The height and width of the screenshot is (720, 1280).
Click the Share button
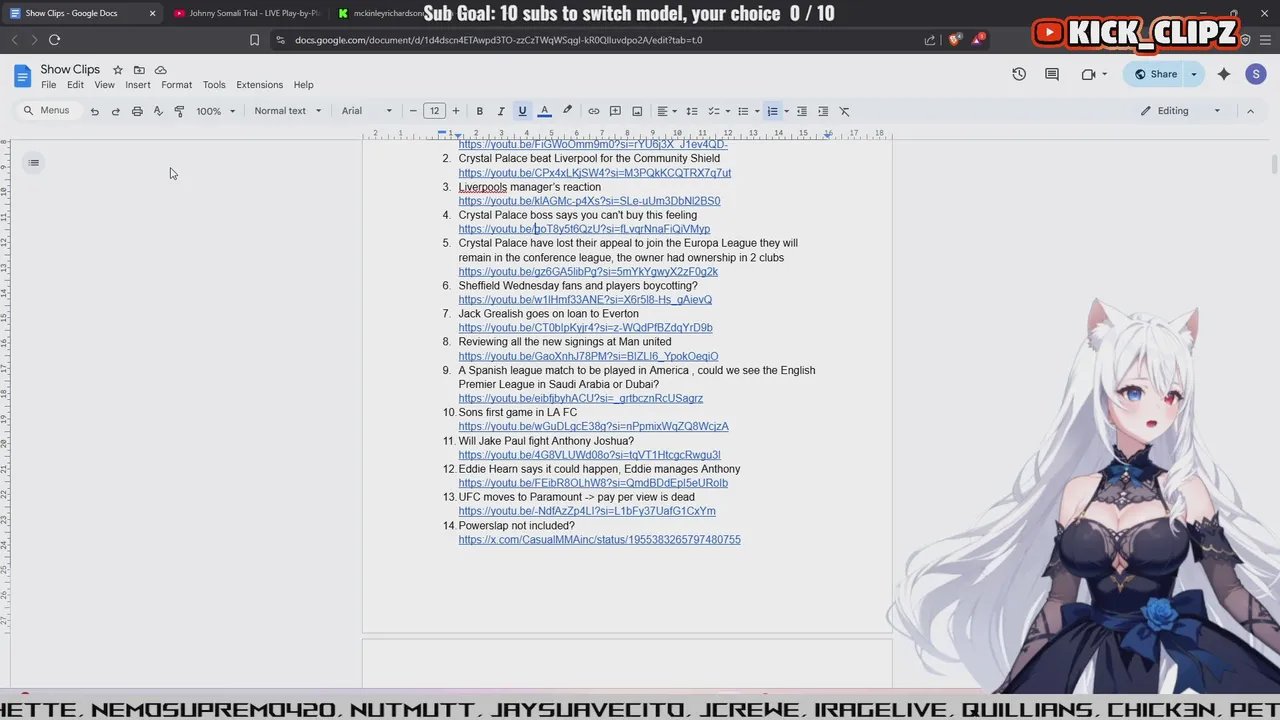tap(1155, 74)
